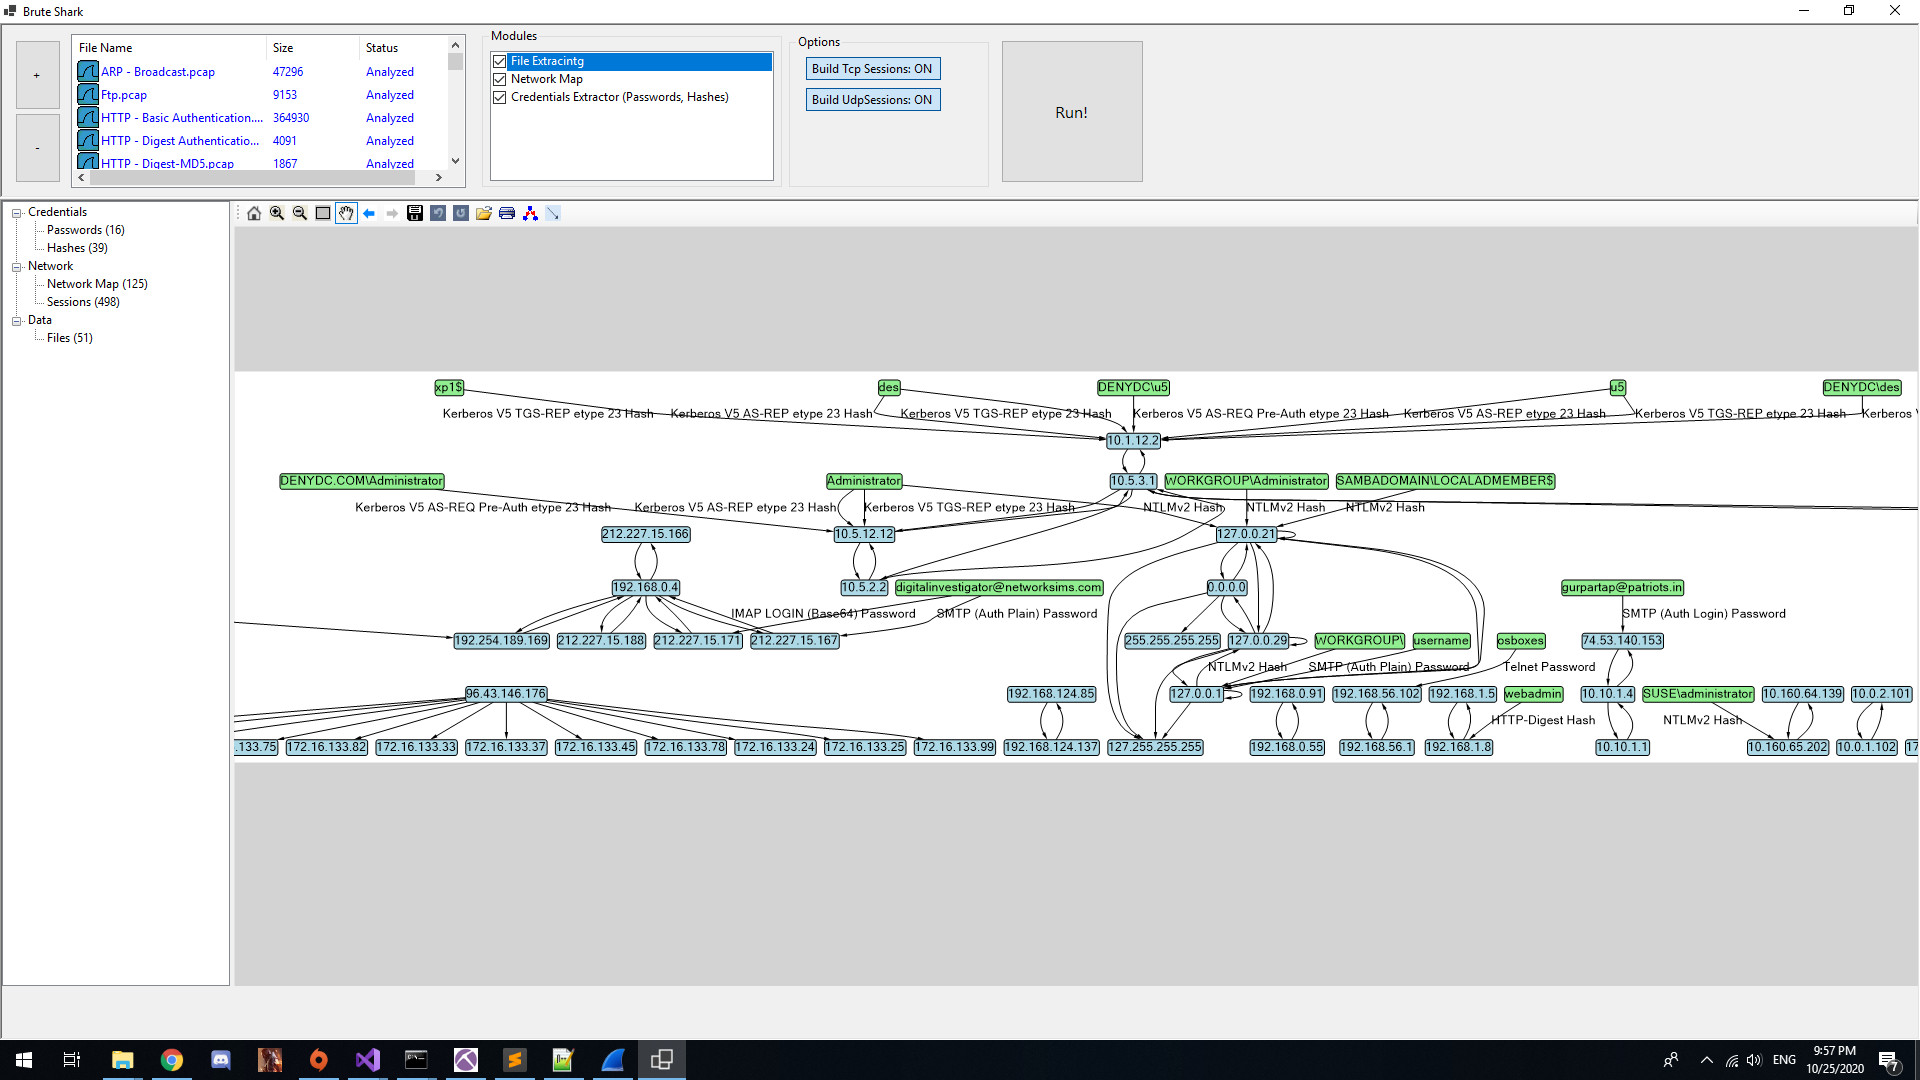Collapse the Data tree node
The image size is (1920, 1080).
(x=17, y=320)
